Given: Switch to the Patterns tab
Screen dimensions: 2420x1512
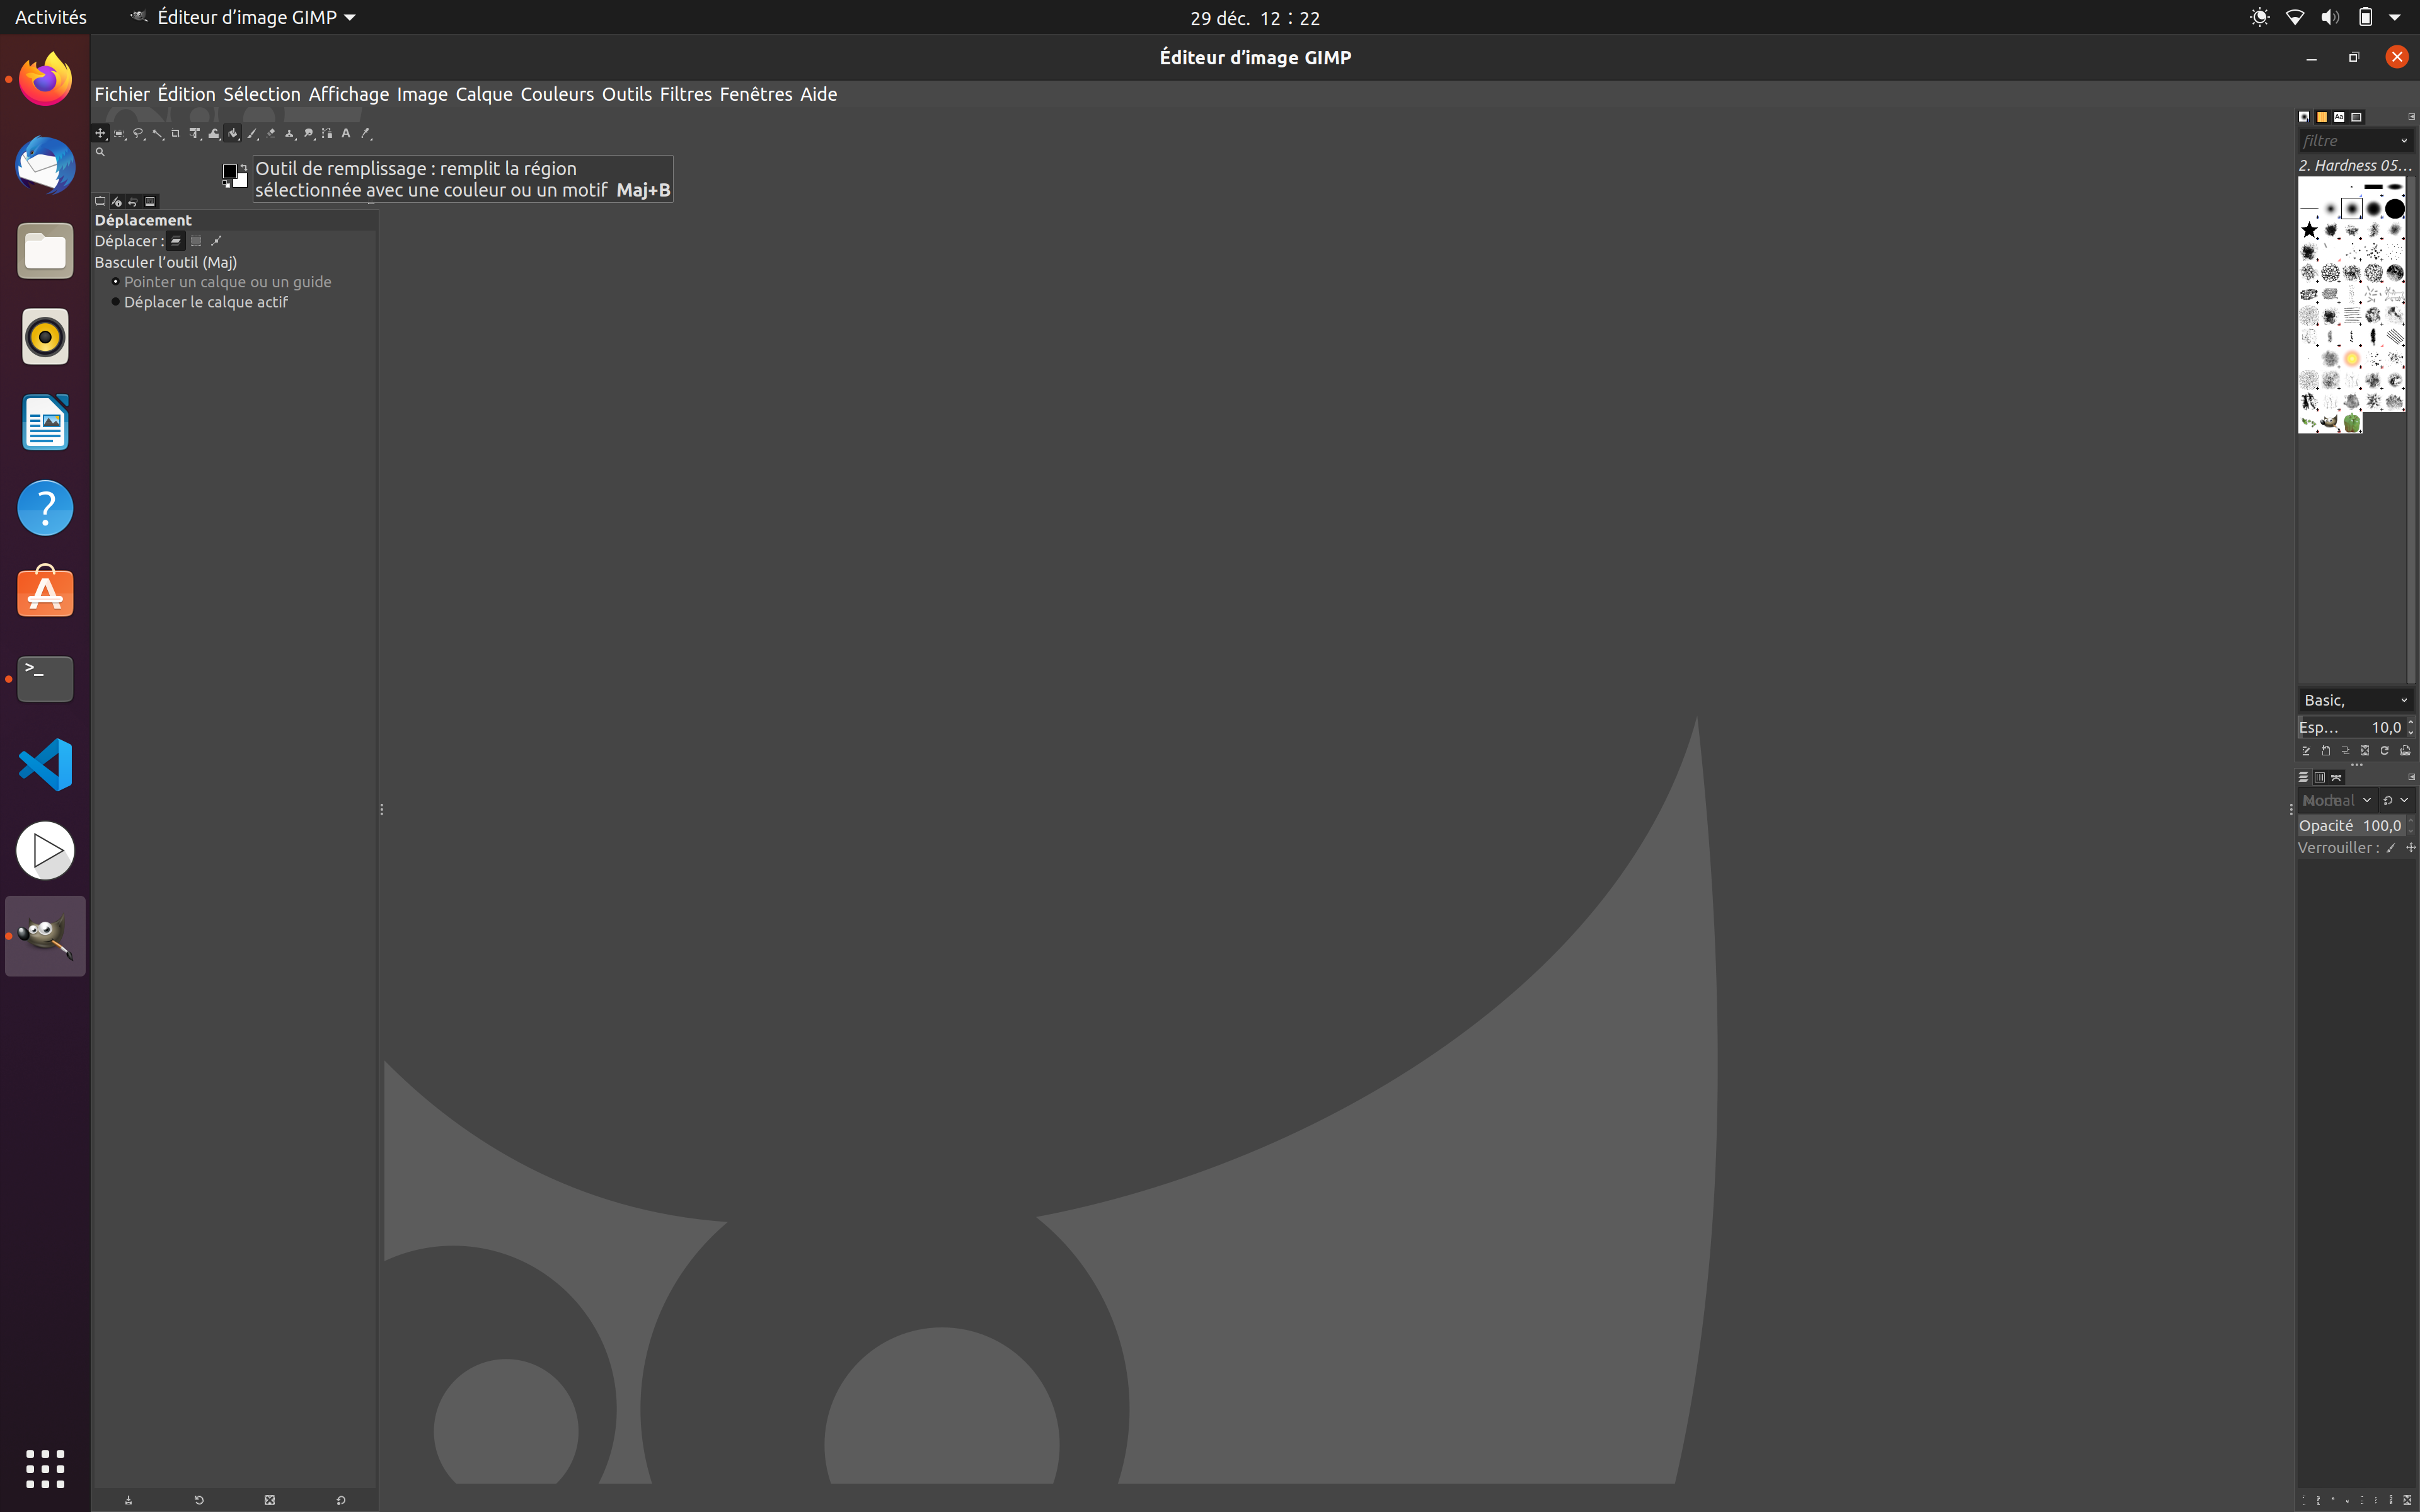Looking at the screenshot, I should click(x=2322, y=117).
